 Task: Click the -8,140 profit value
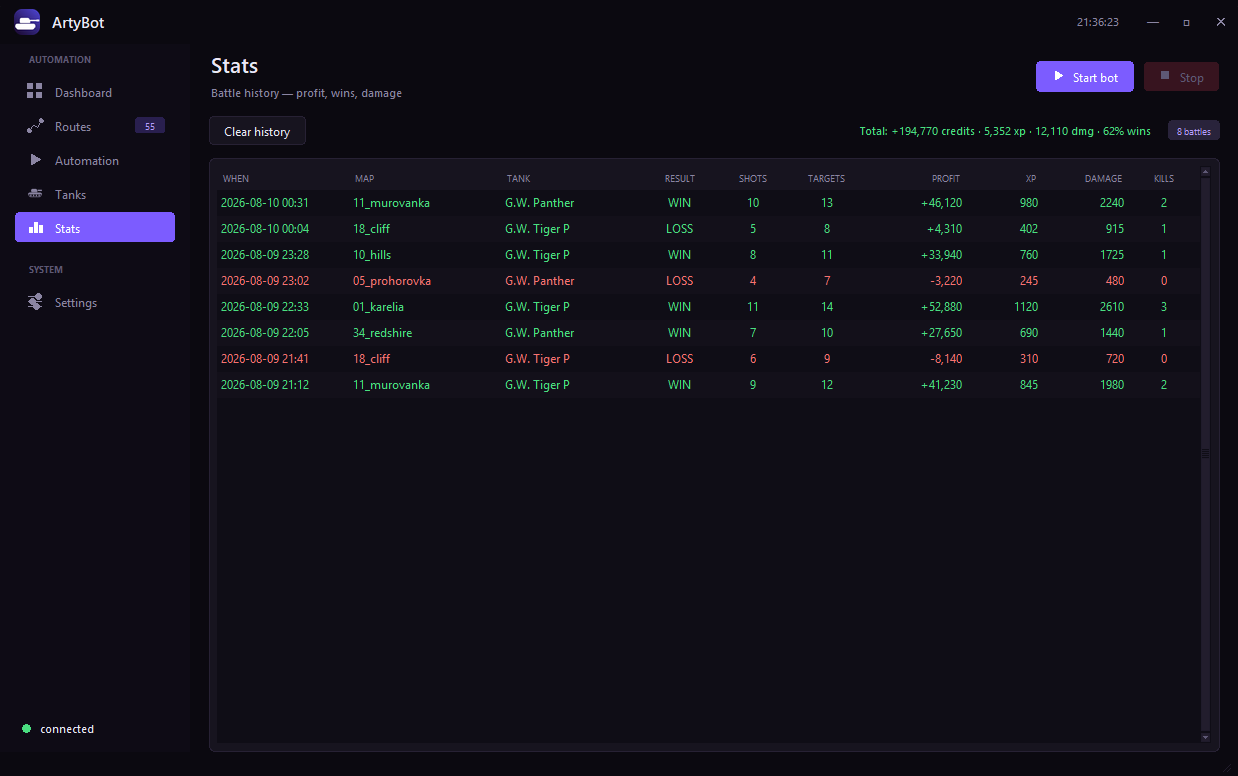point(944,359)
